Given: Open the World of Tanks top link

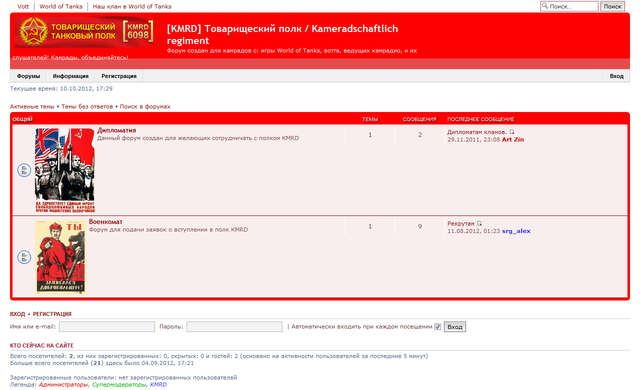Looking at the screenshot, I should tap(61, 7).
